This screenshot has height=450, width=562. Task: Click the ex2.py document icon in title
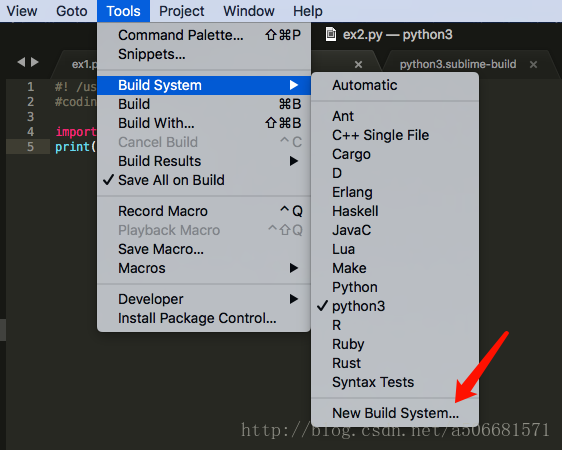331,34
